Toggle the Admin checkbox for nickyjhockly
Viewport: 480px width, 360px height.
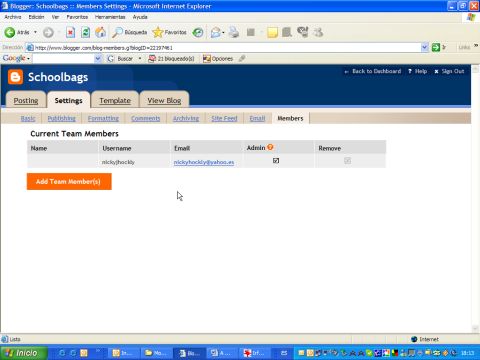coord(276,161)
